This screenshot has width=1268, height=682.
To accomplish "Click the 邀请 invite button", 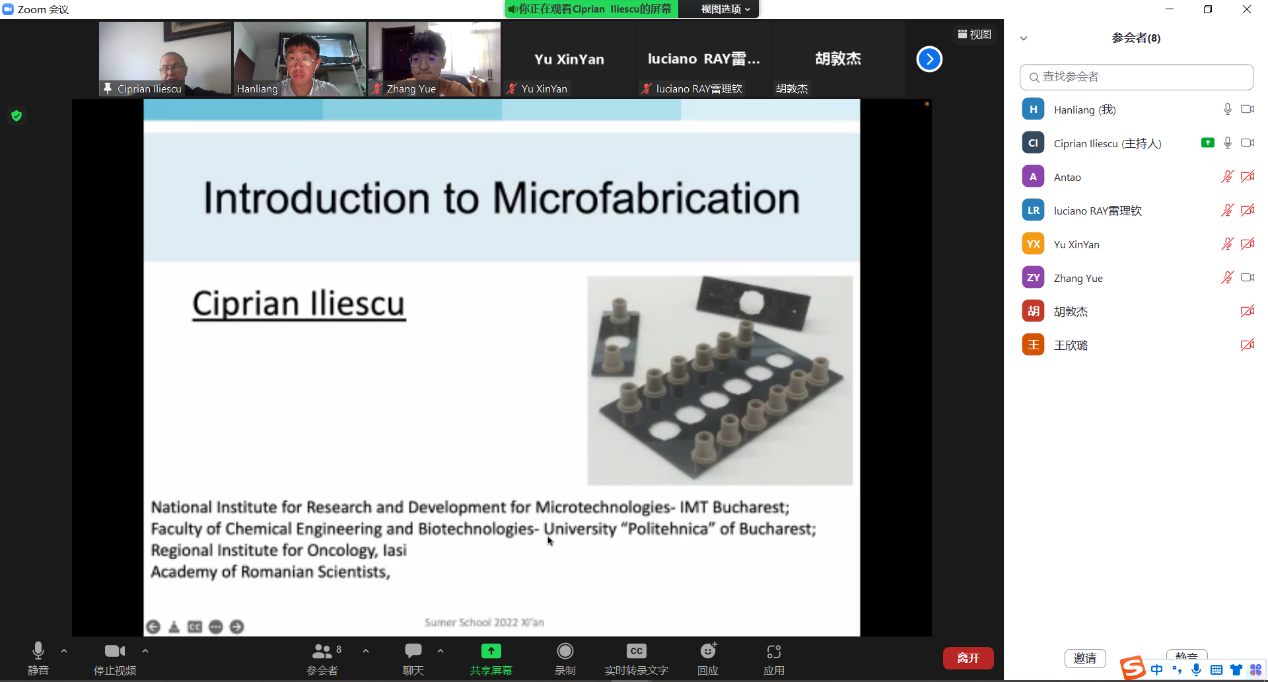I will click(x=1085, y=658).
